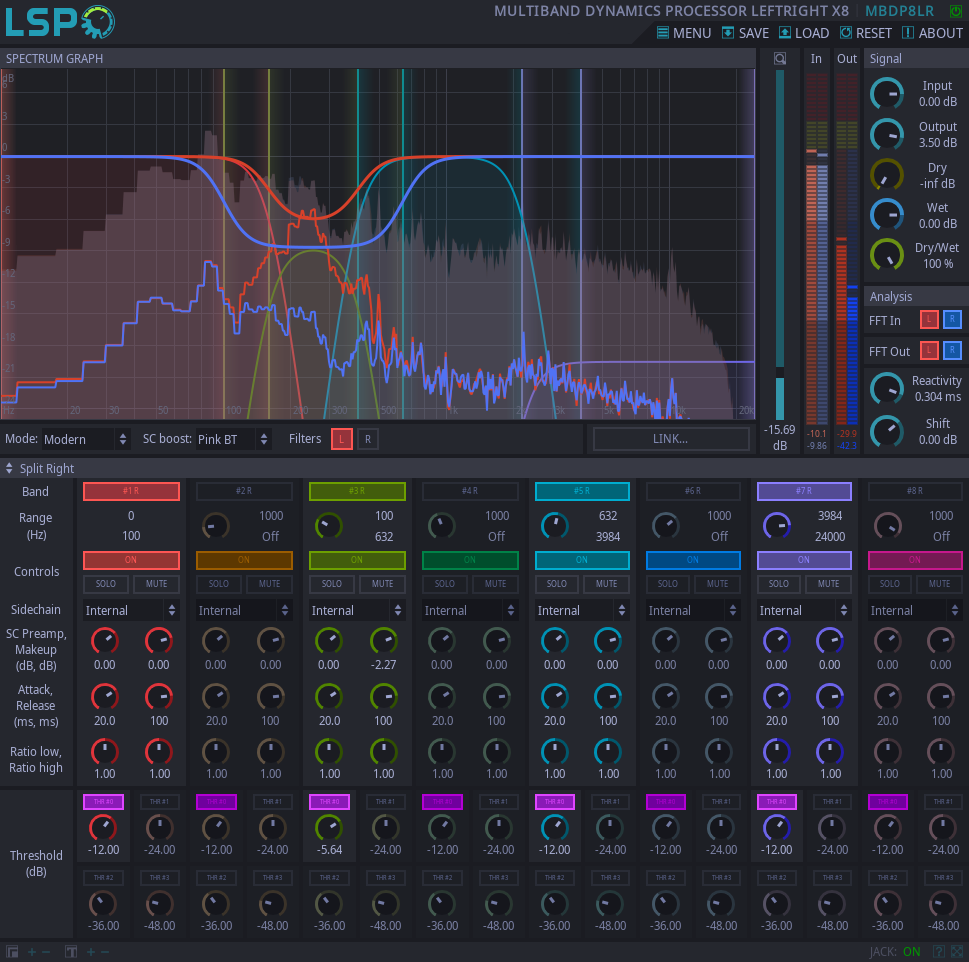
Task: Click the band #5R threshold knob at -12.00
Action: 555,828
